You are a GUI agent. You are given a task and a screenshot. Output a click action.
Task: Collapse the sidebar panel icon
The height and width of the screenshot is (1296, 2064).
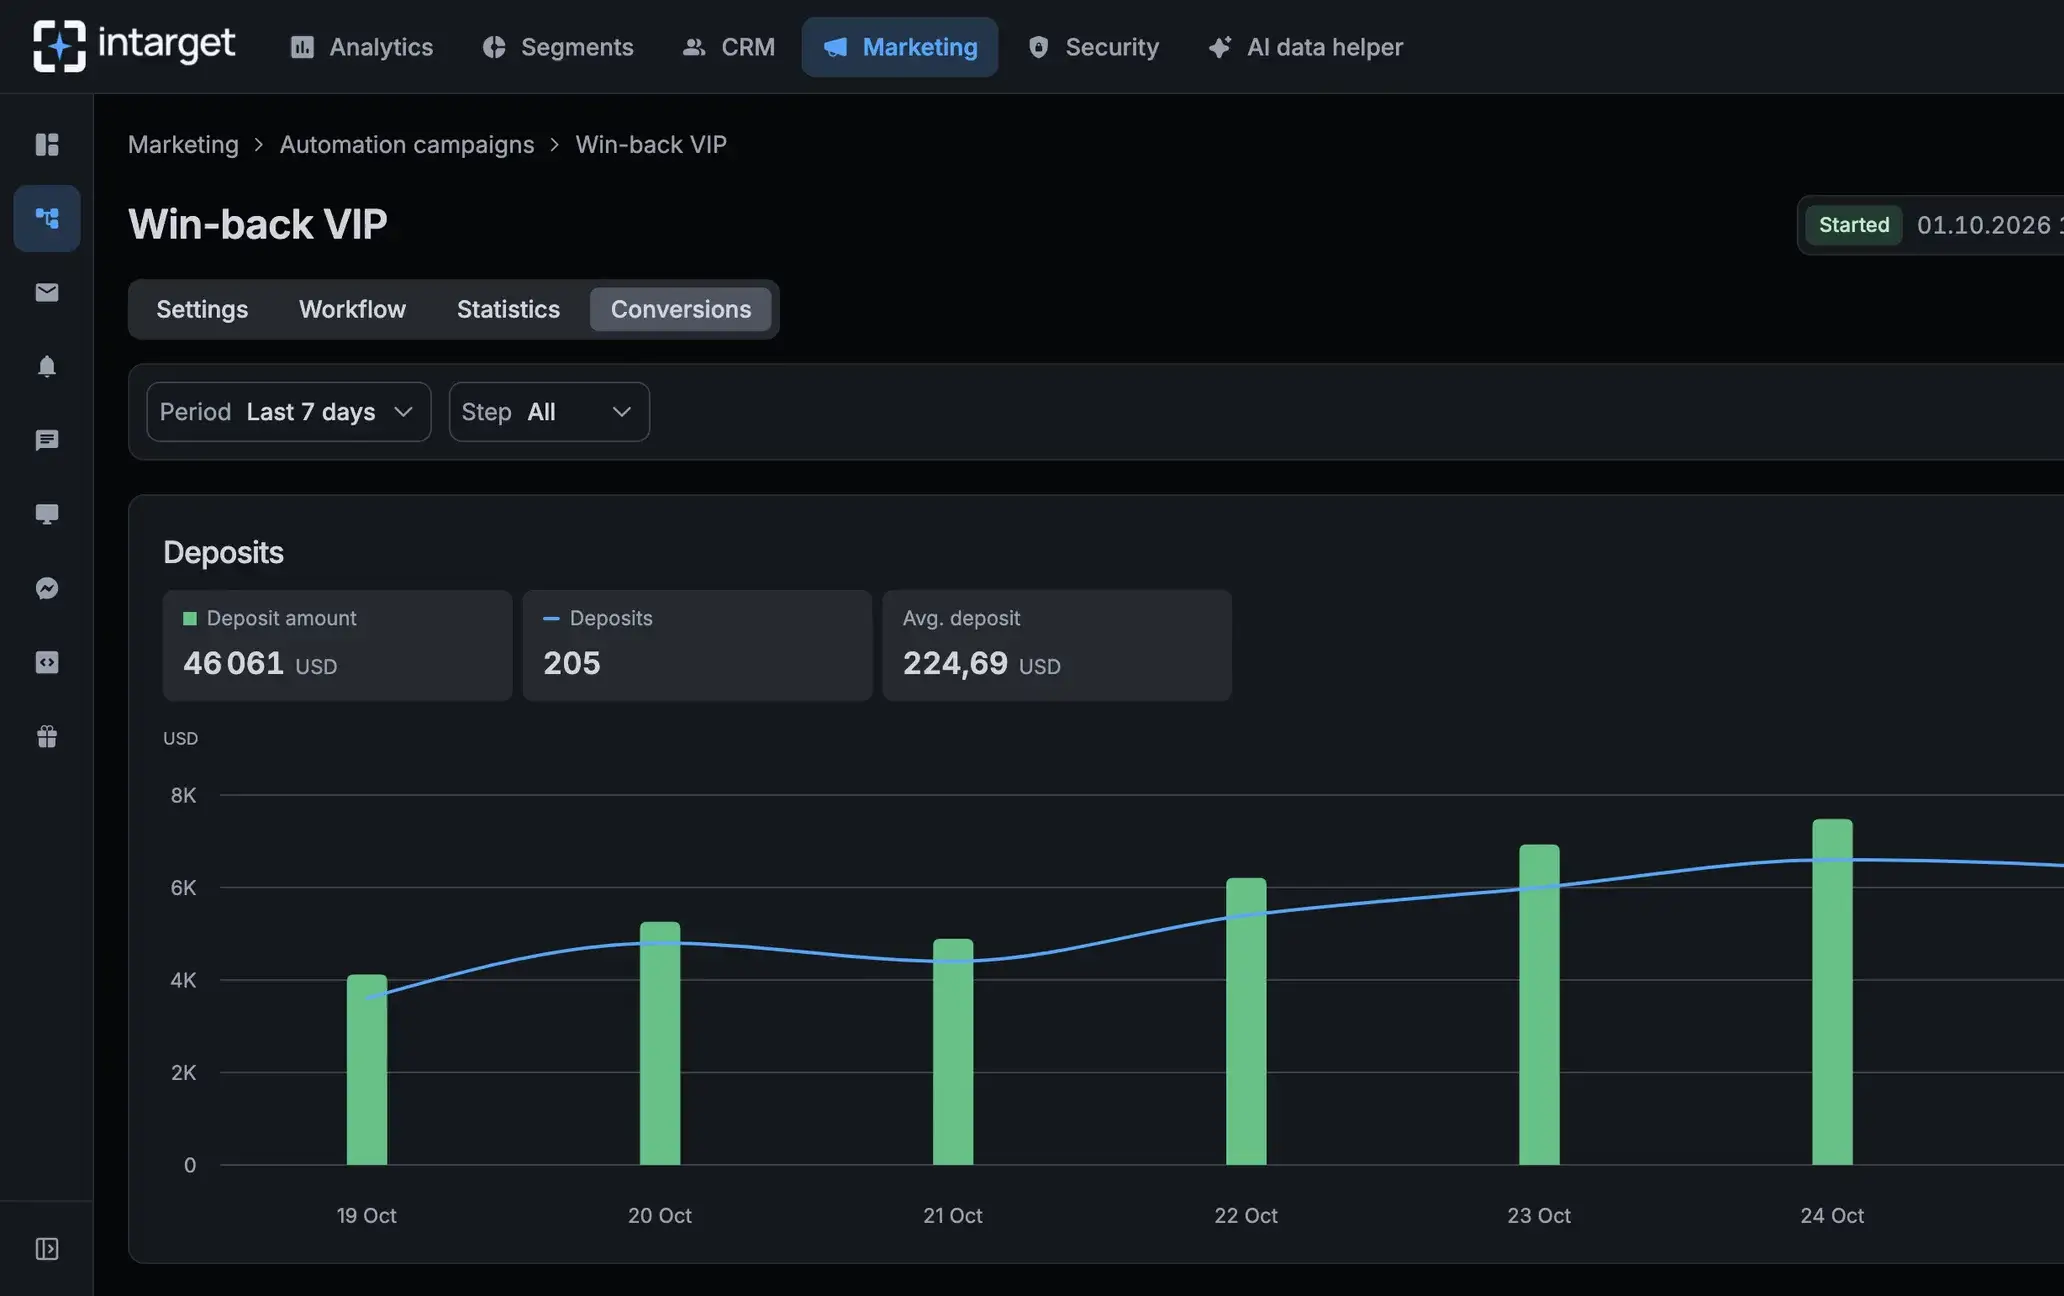[x=47, y=1249]
